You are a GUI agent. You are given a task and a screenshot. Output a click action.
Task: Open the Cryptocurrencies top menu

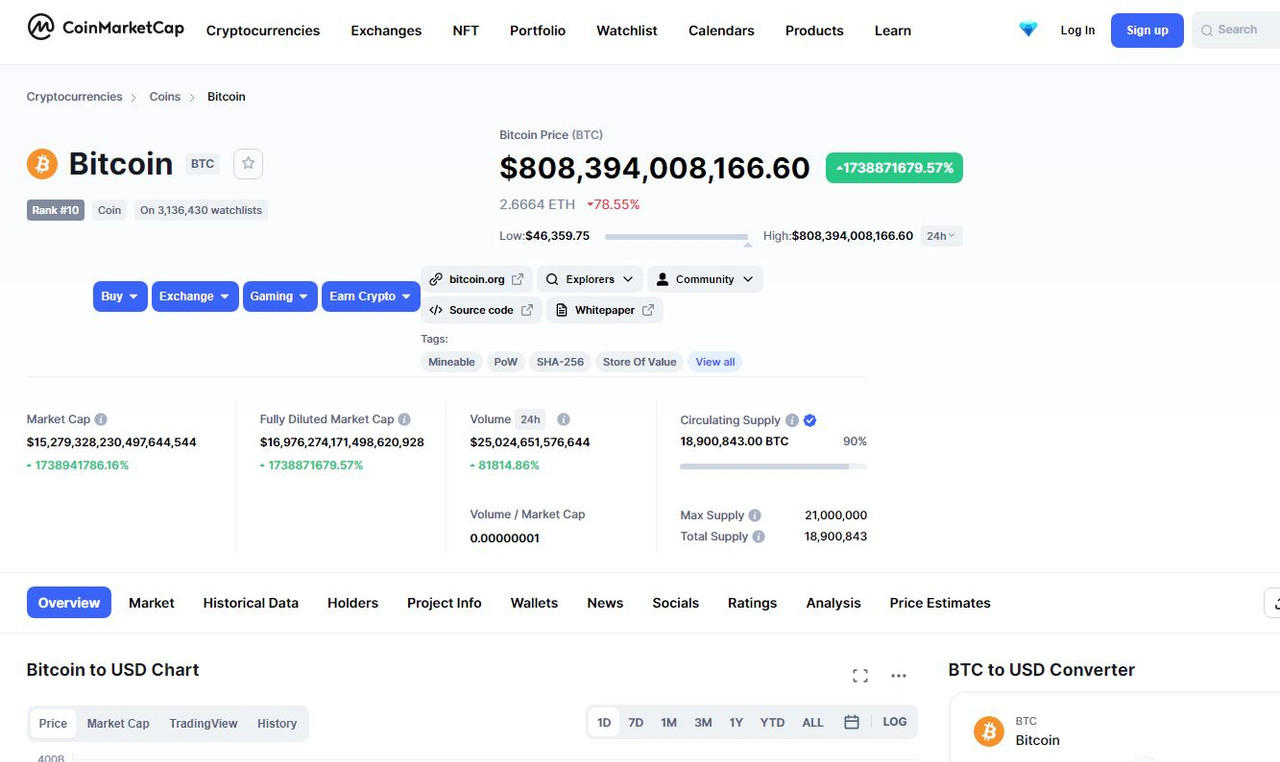[x=263, y=31]
